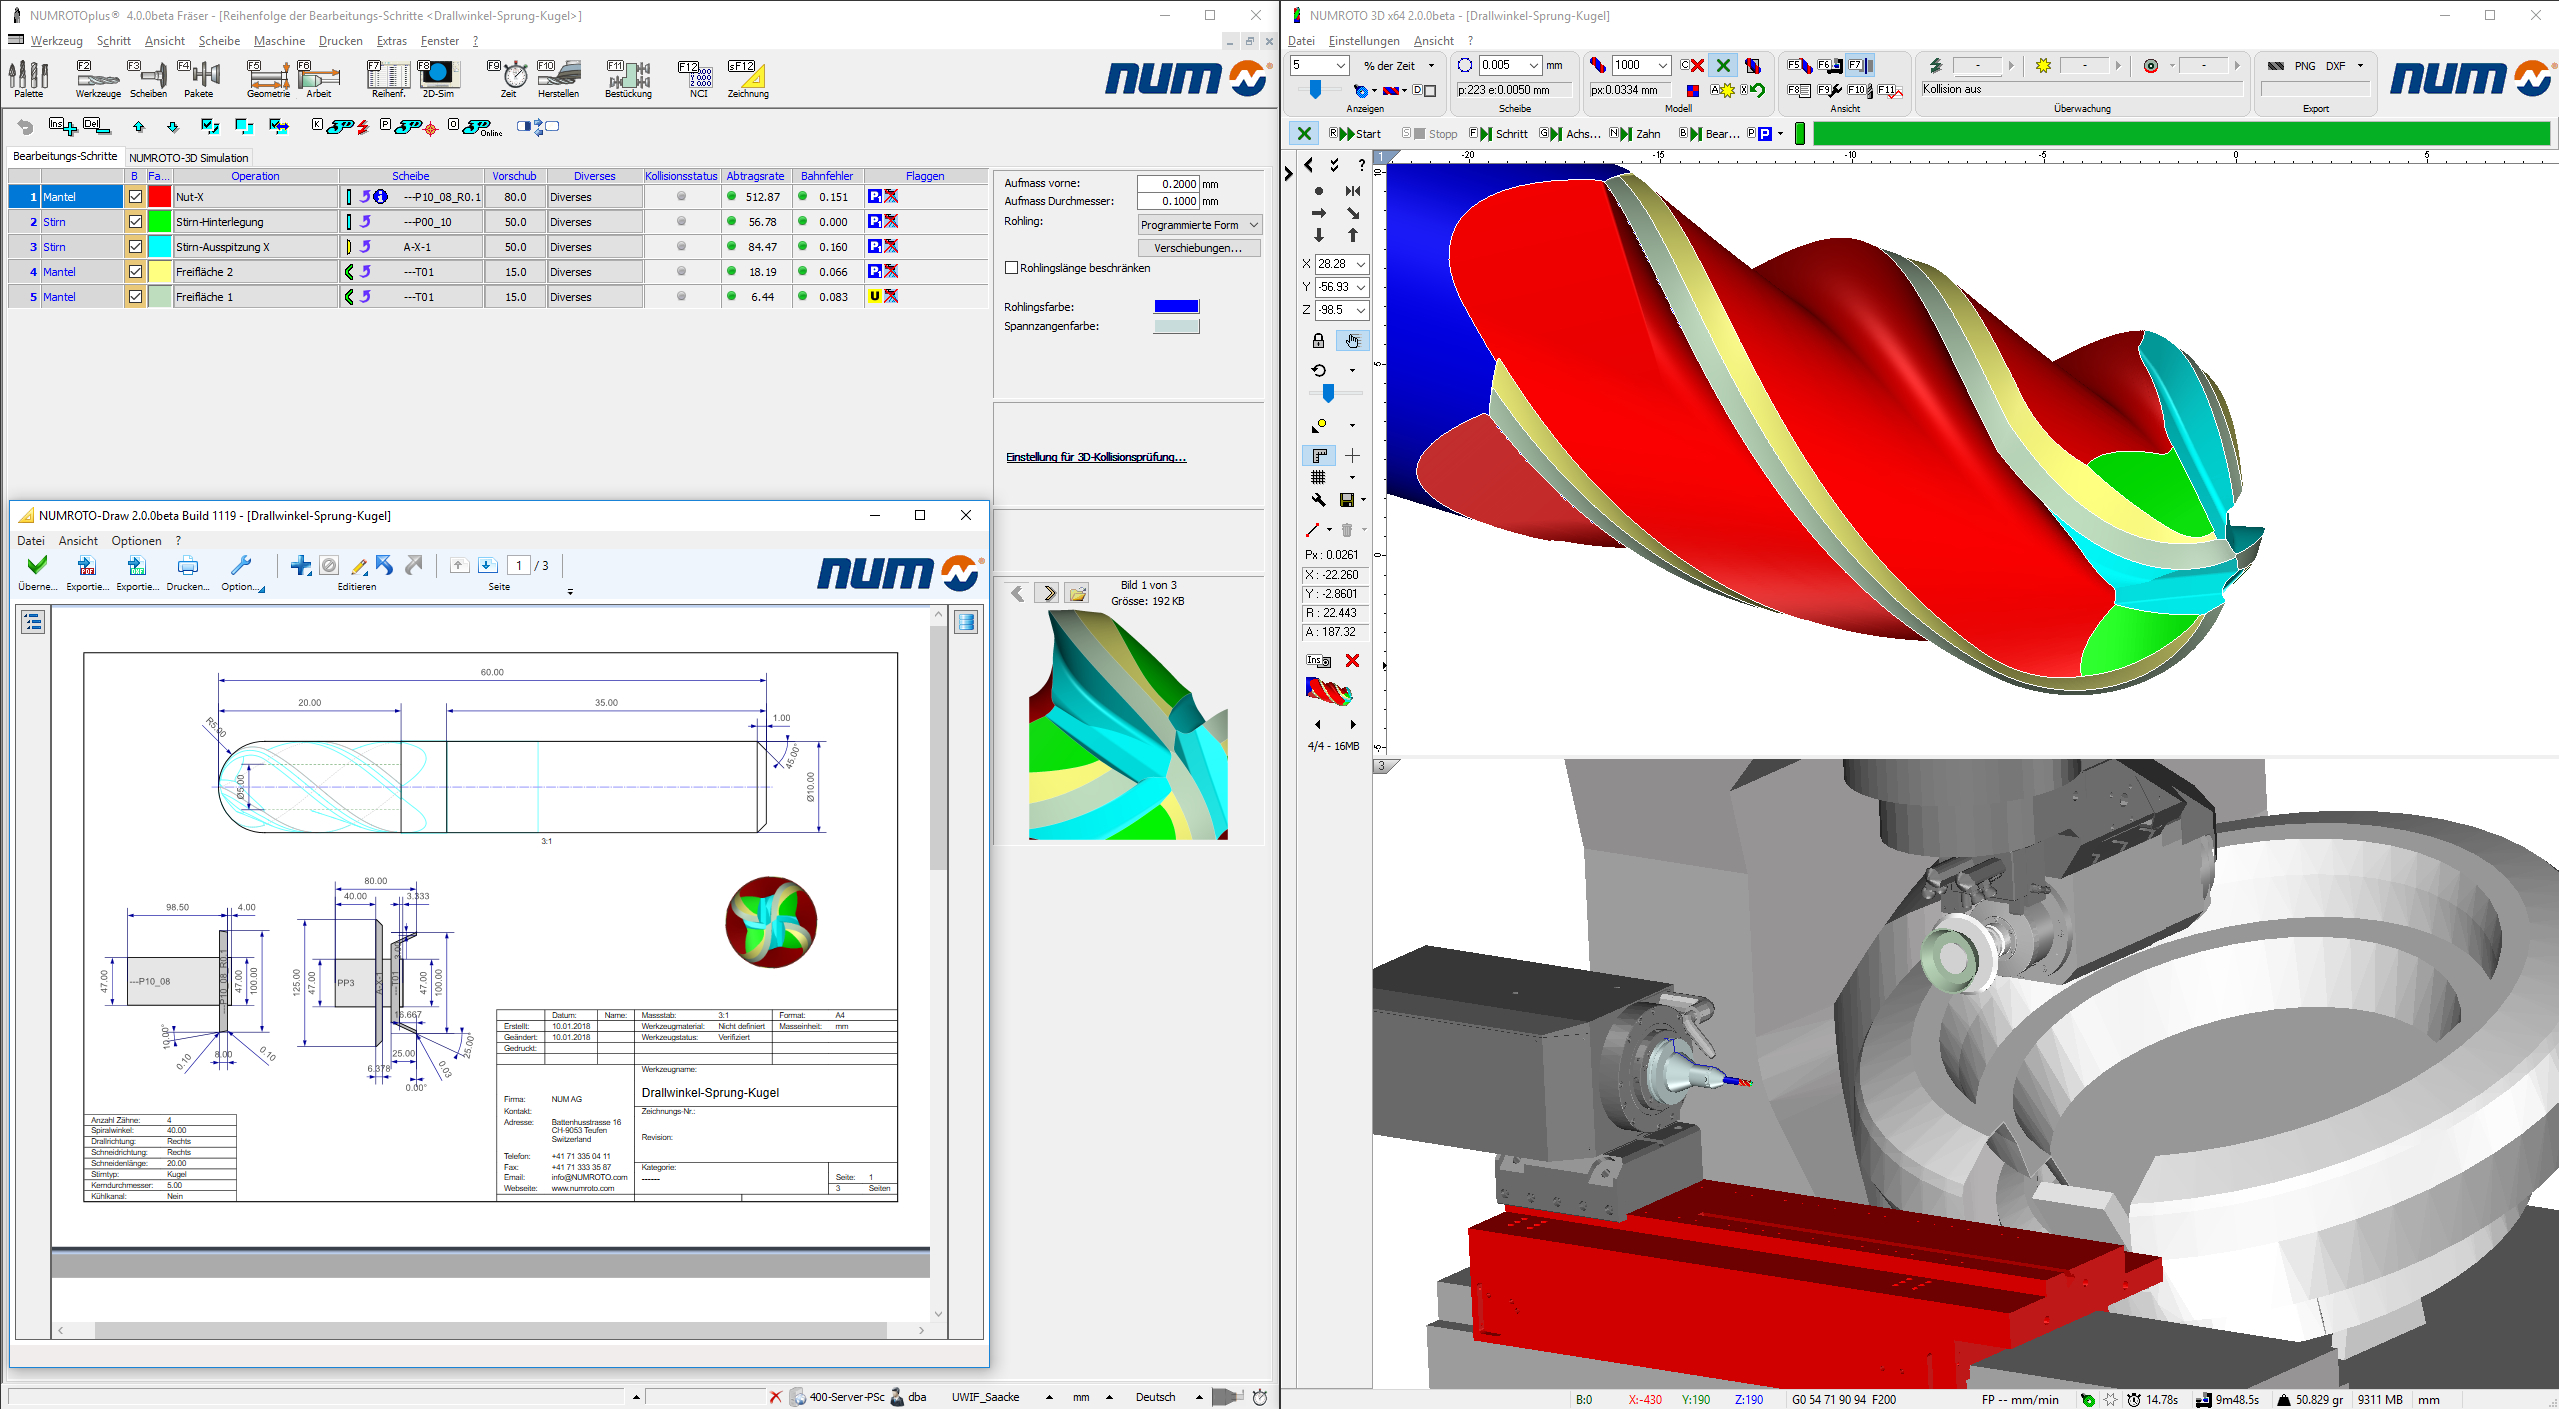
Task: Open Z value -98.5 dropdown
Action: coord(1360,310)
